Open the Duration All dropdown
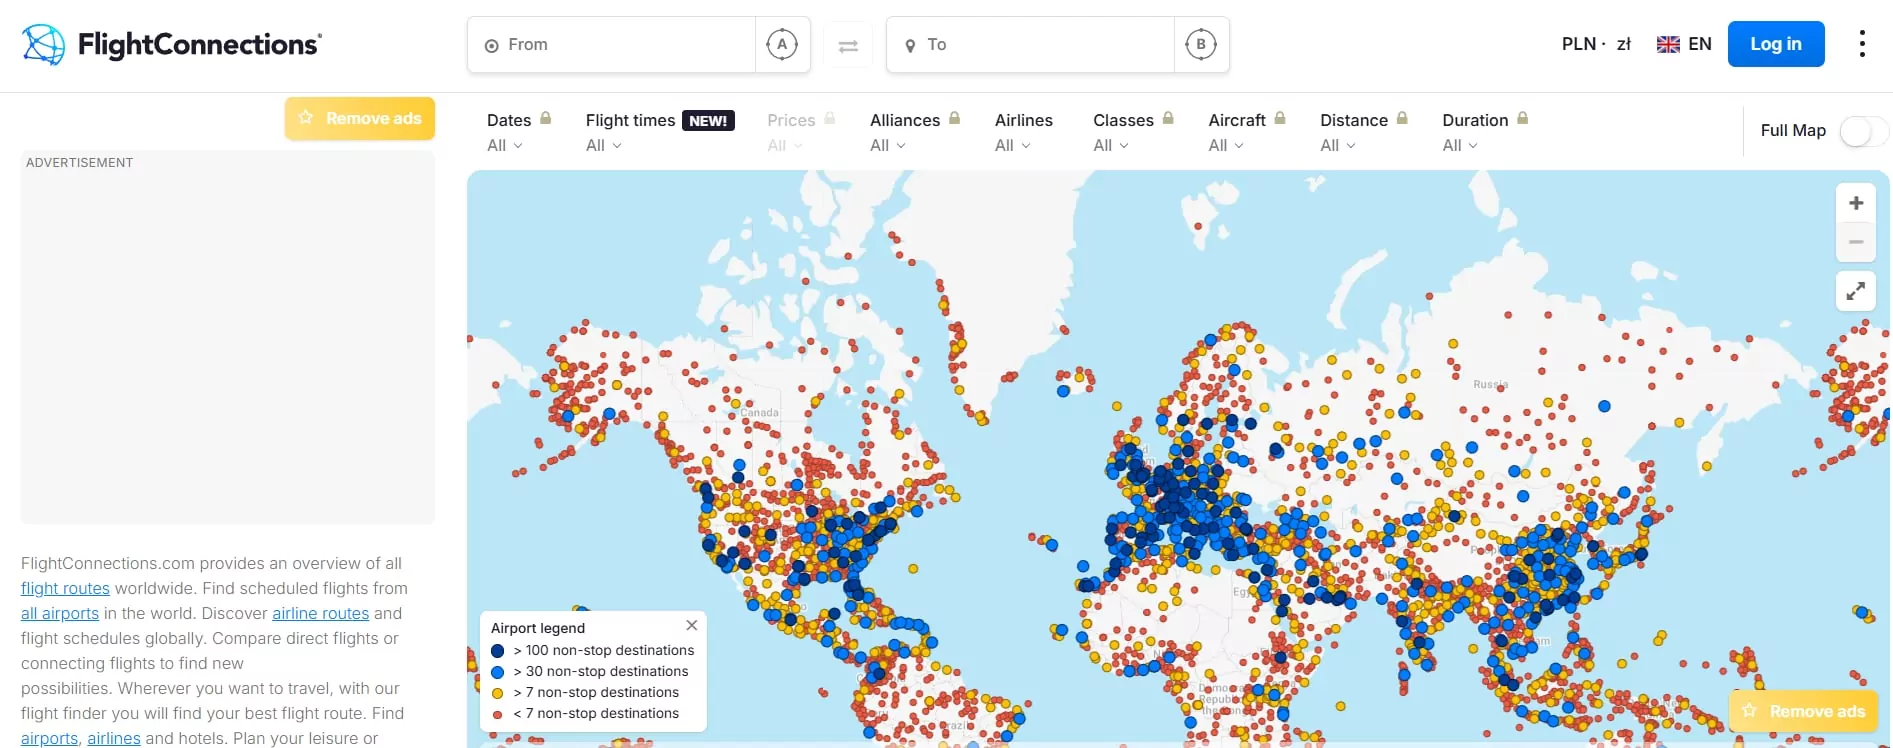The width and height of the screenshot is (1893, 748). (x=1460, y=146)
